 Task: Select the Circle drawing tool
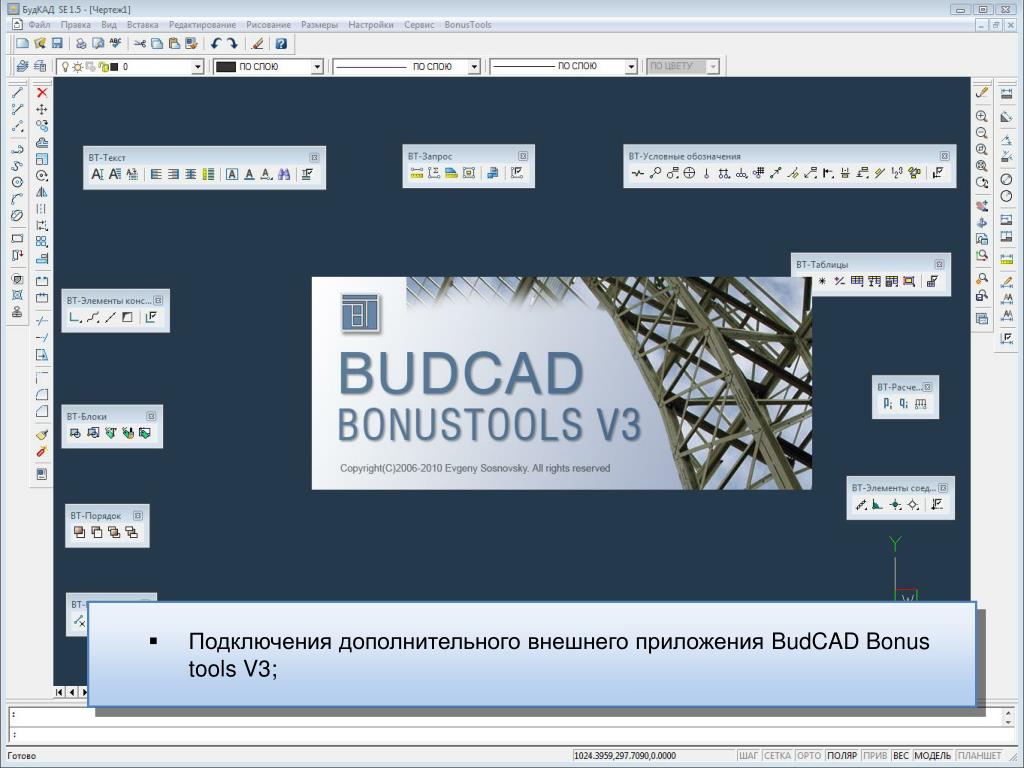tap(18, 182)
